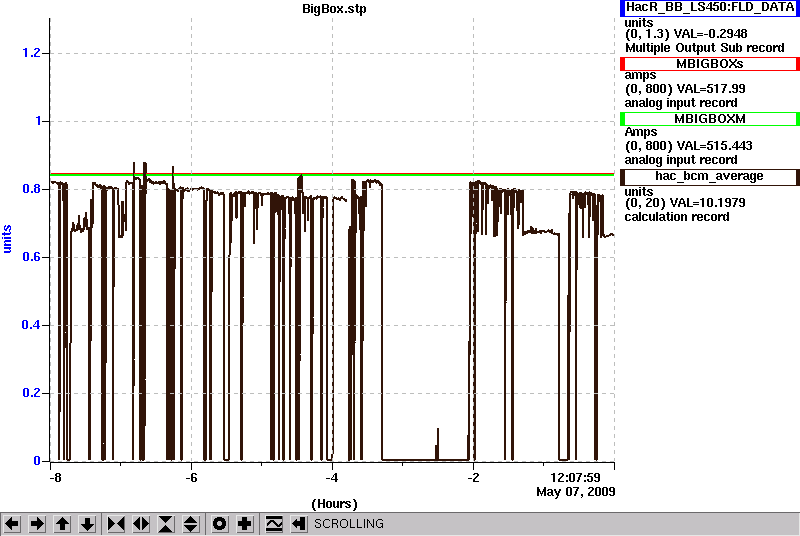Click the VAL=515.443 readout

[x=713, y=146]
